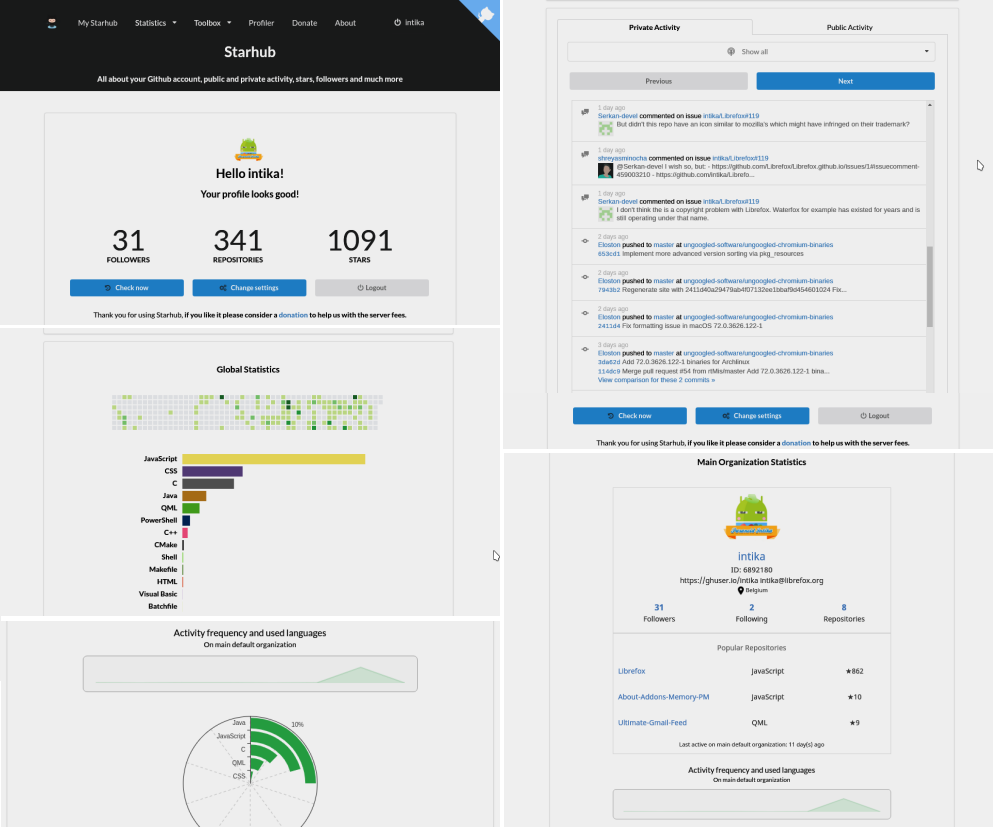Open the Donate page

tap(305, 23)
